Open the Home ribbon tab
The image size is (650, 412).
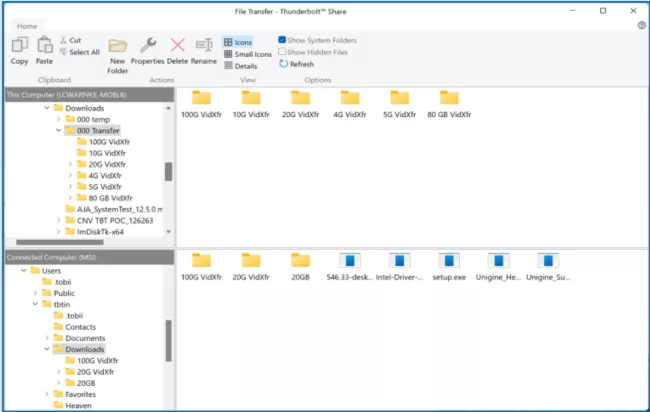coord(27,27)
